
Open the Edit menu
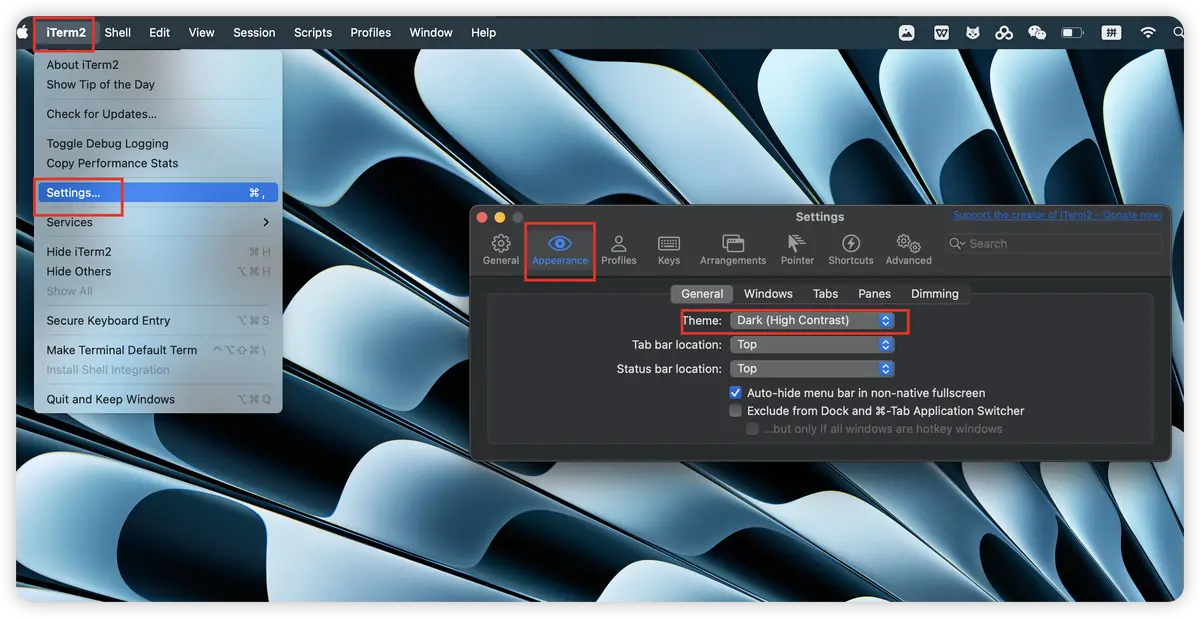(160, 32)
